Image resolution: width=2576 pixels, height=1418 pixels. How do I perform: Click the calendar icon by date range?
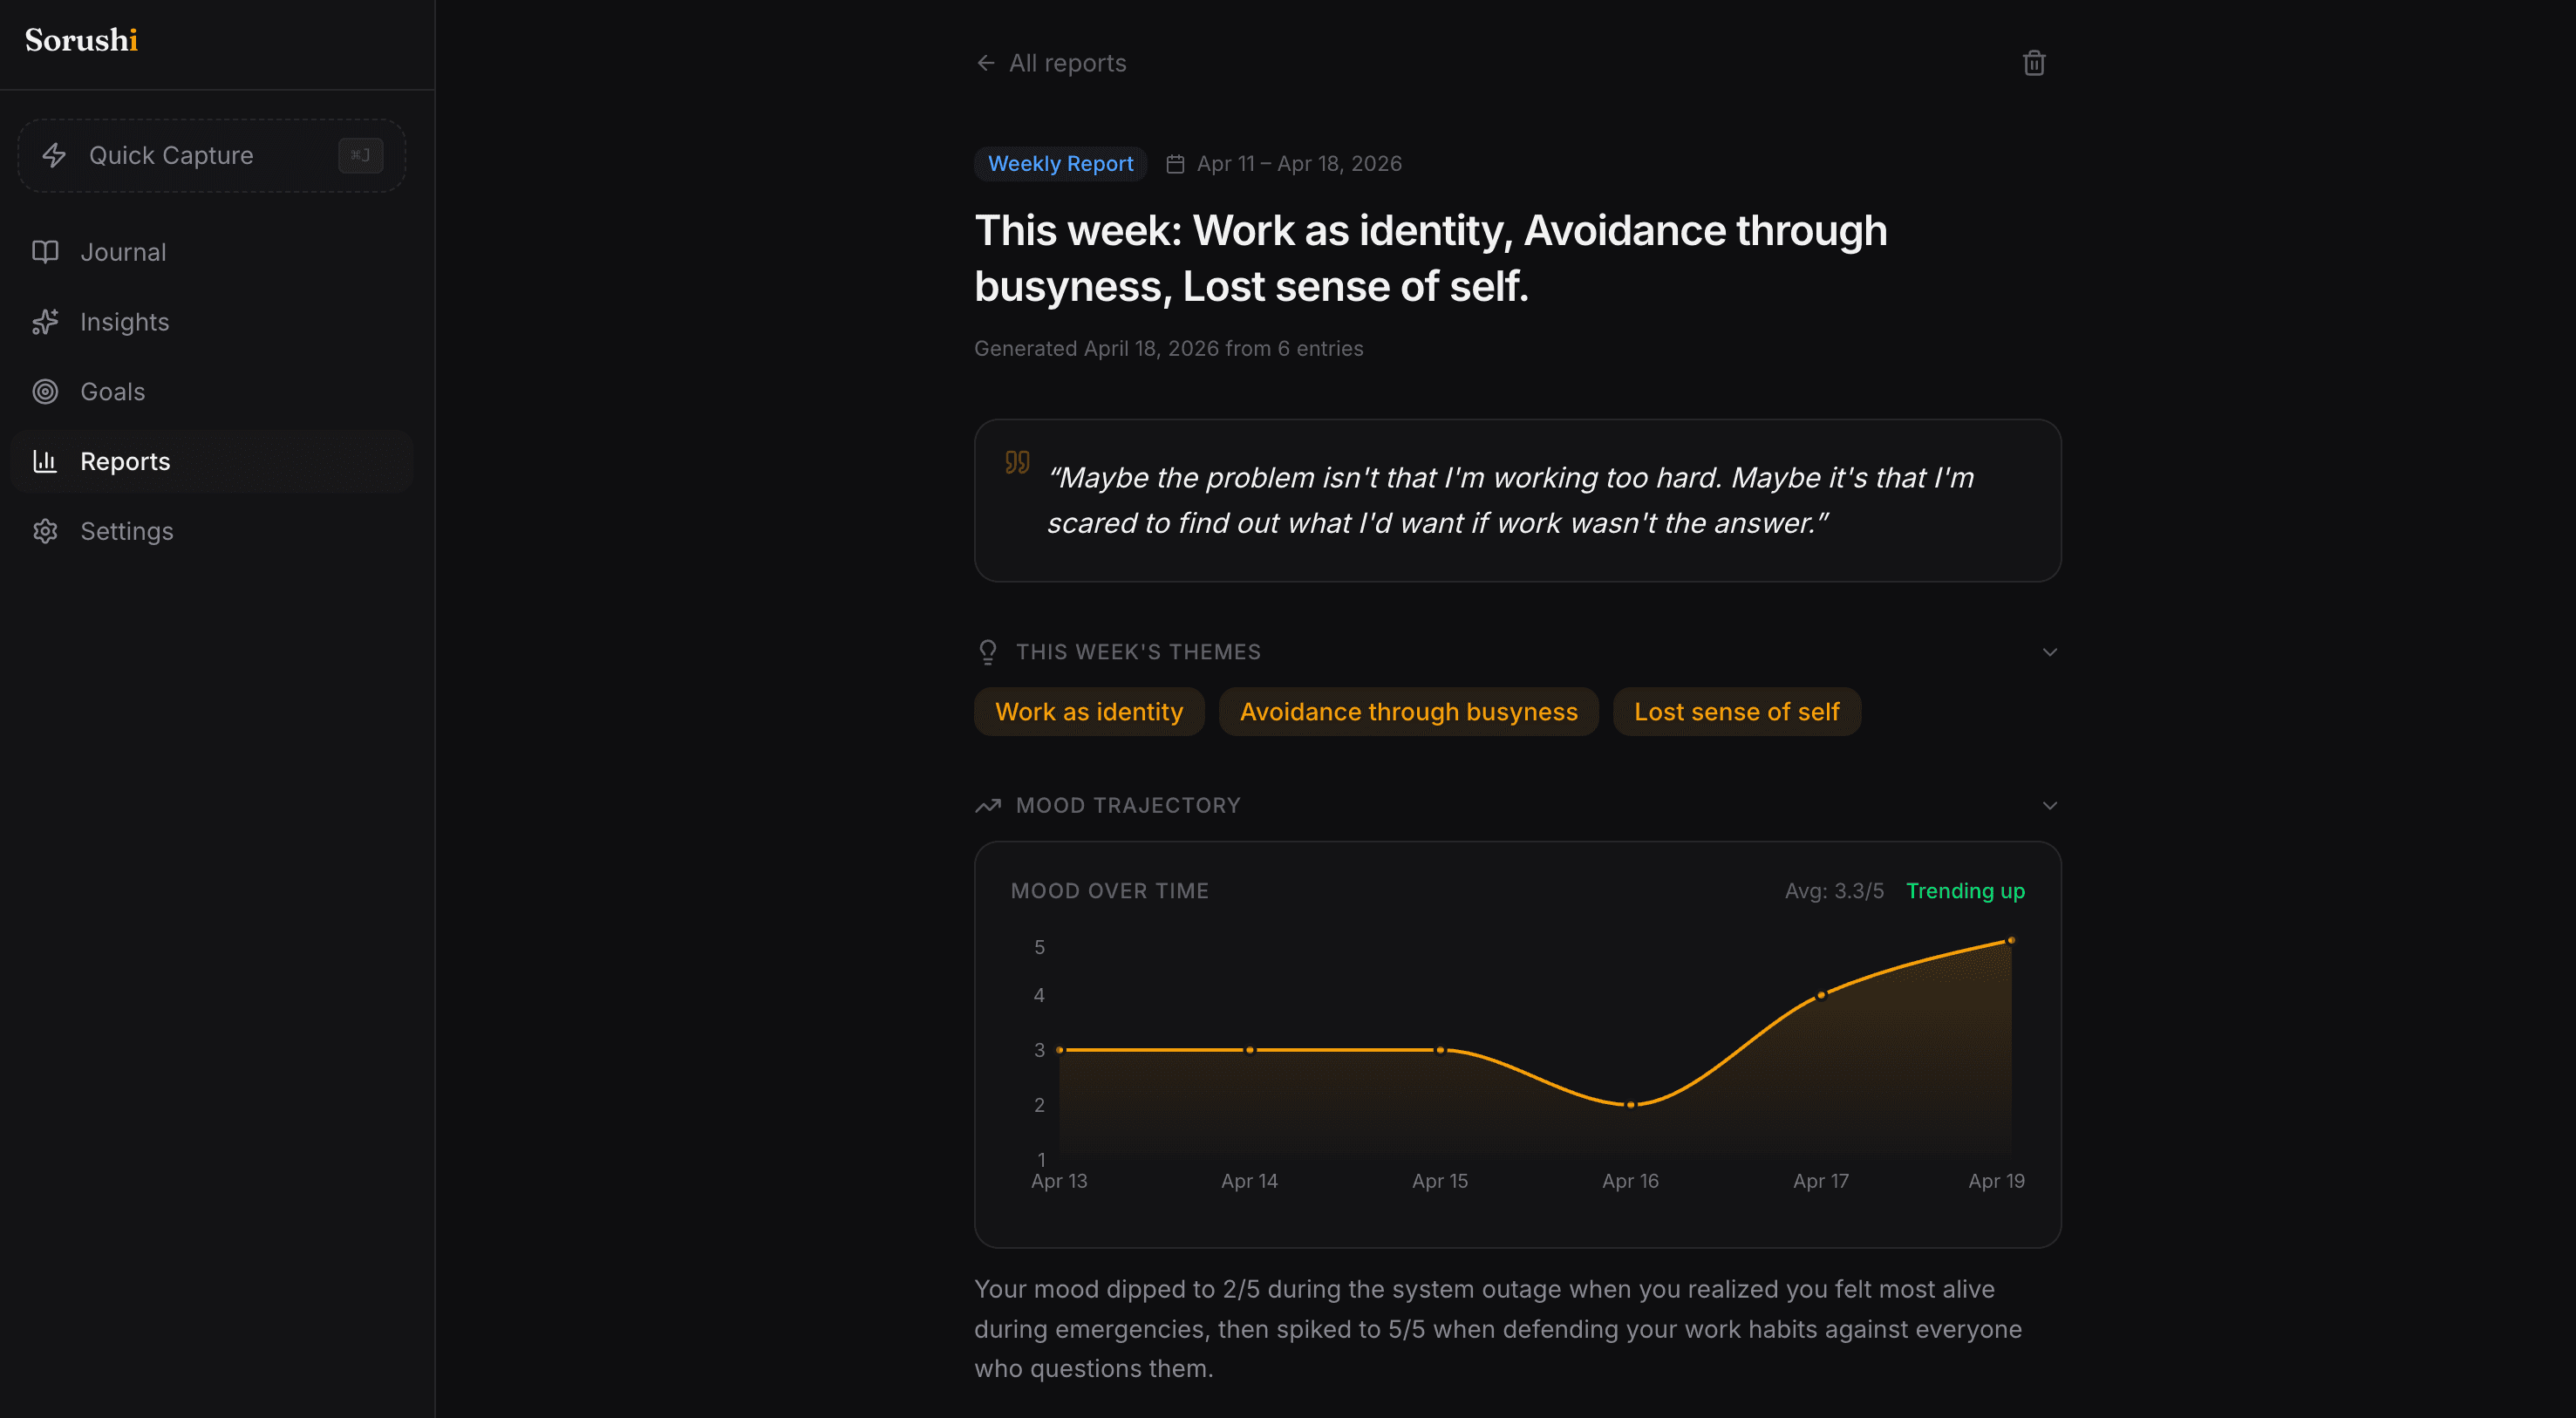click(x=1176, y=164)
